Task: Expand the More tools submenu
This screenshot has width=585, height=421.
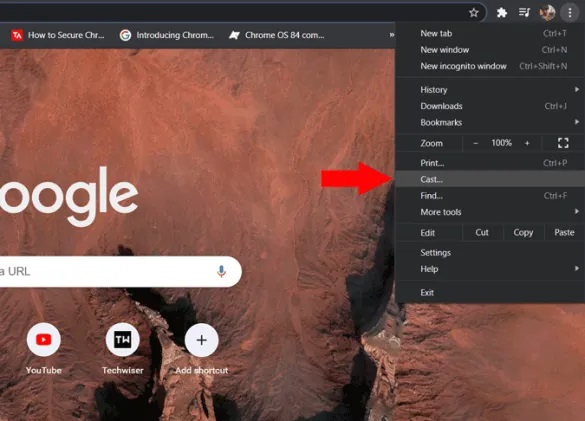Action: pos(490,212)
